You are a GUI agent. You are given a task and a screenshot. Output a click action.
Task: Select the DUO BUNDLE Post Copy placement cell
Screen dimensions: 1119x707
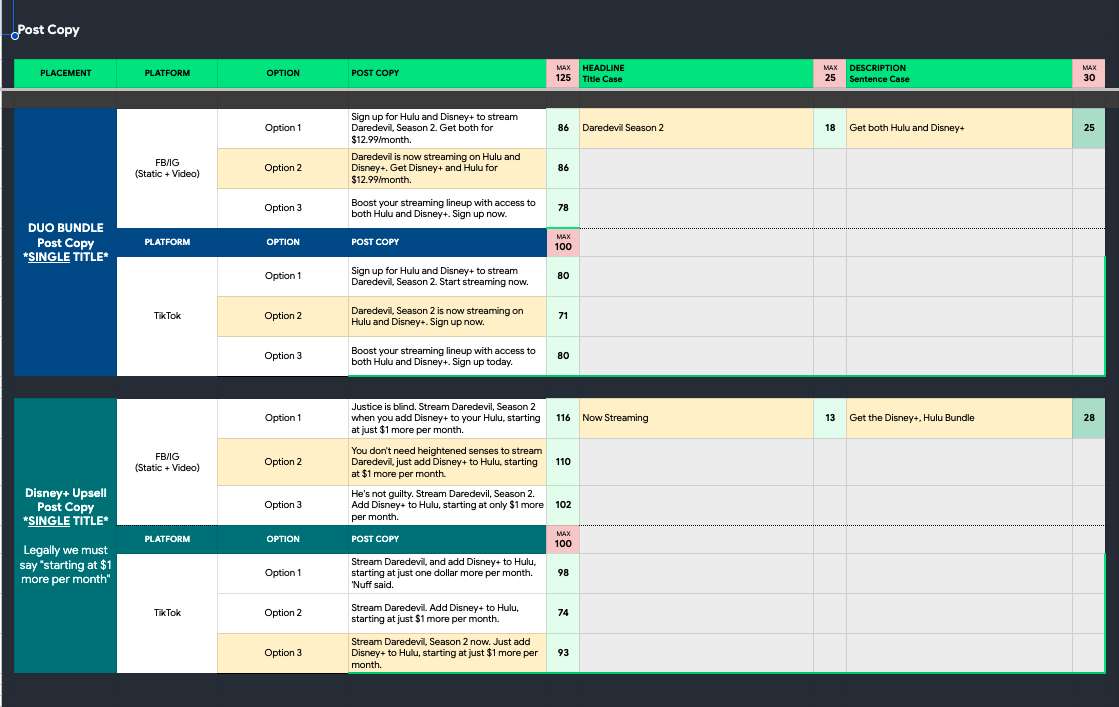(66, 242)
